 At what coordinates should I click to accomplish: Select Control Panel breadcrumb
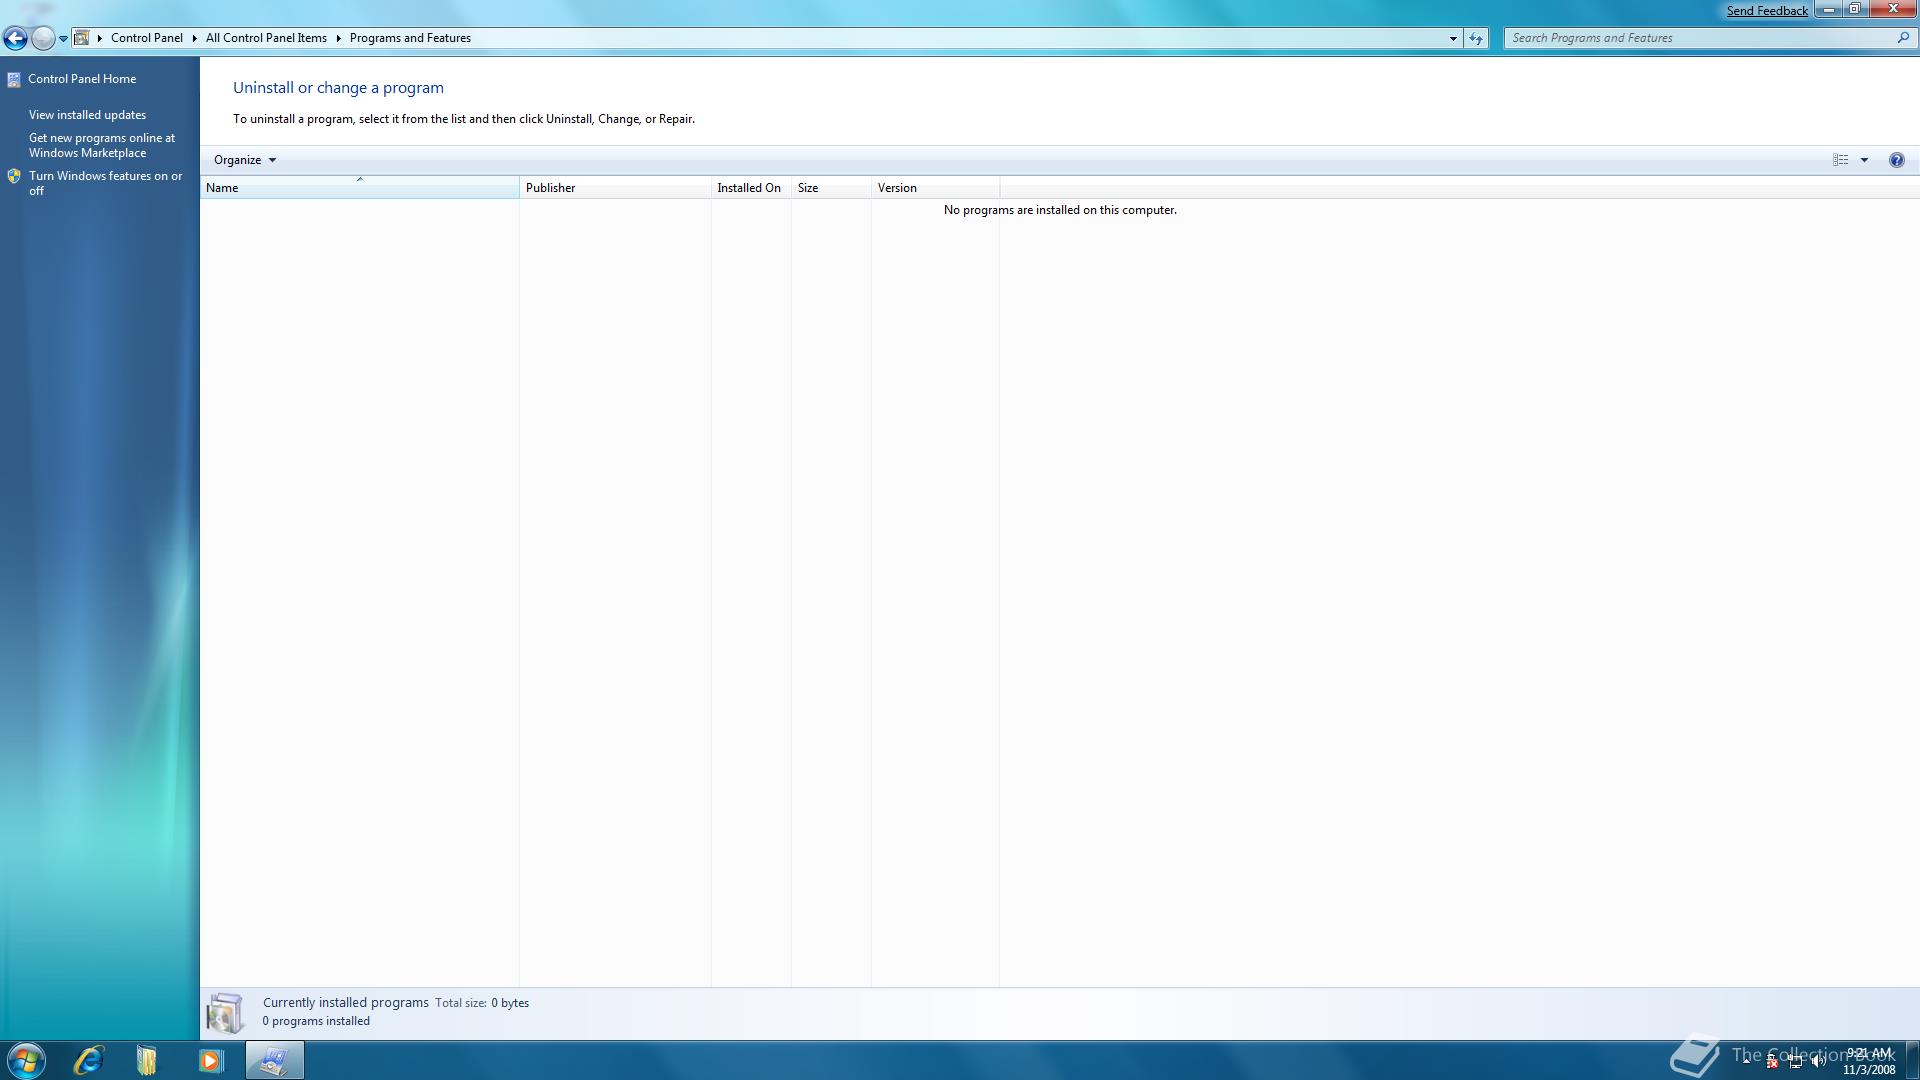[x=147, y=38]
